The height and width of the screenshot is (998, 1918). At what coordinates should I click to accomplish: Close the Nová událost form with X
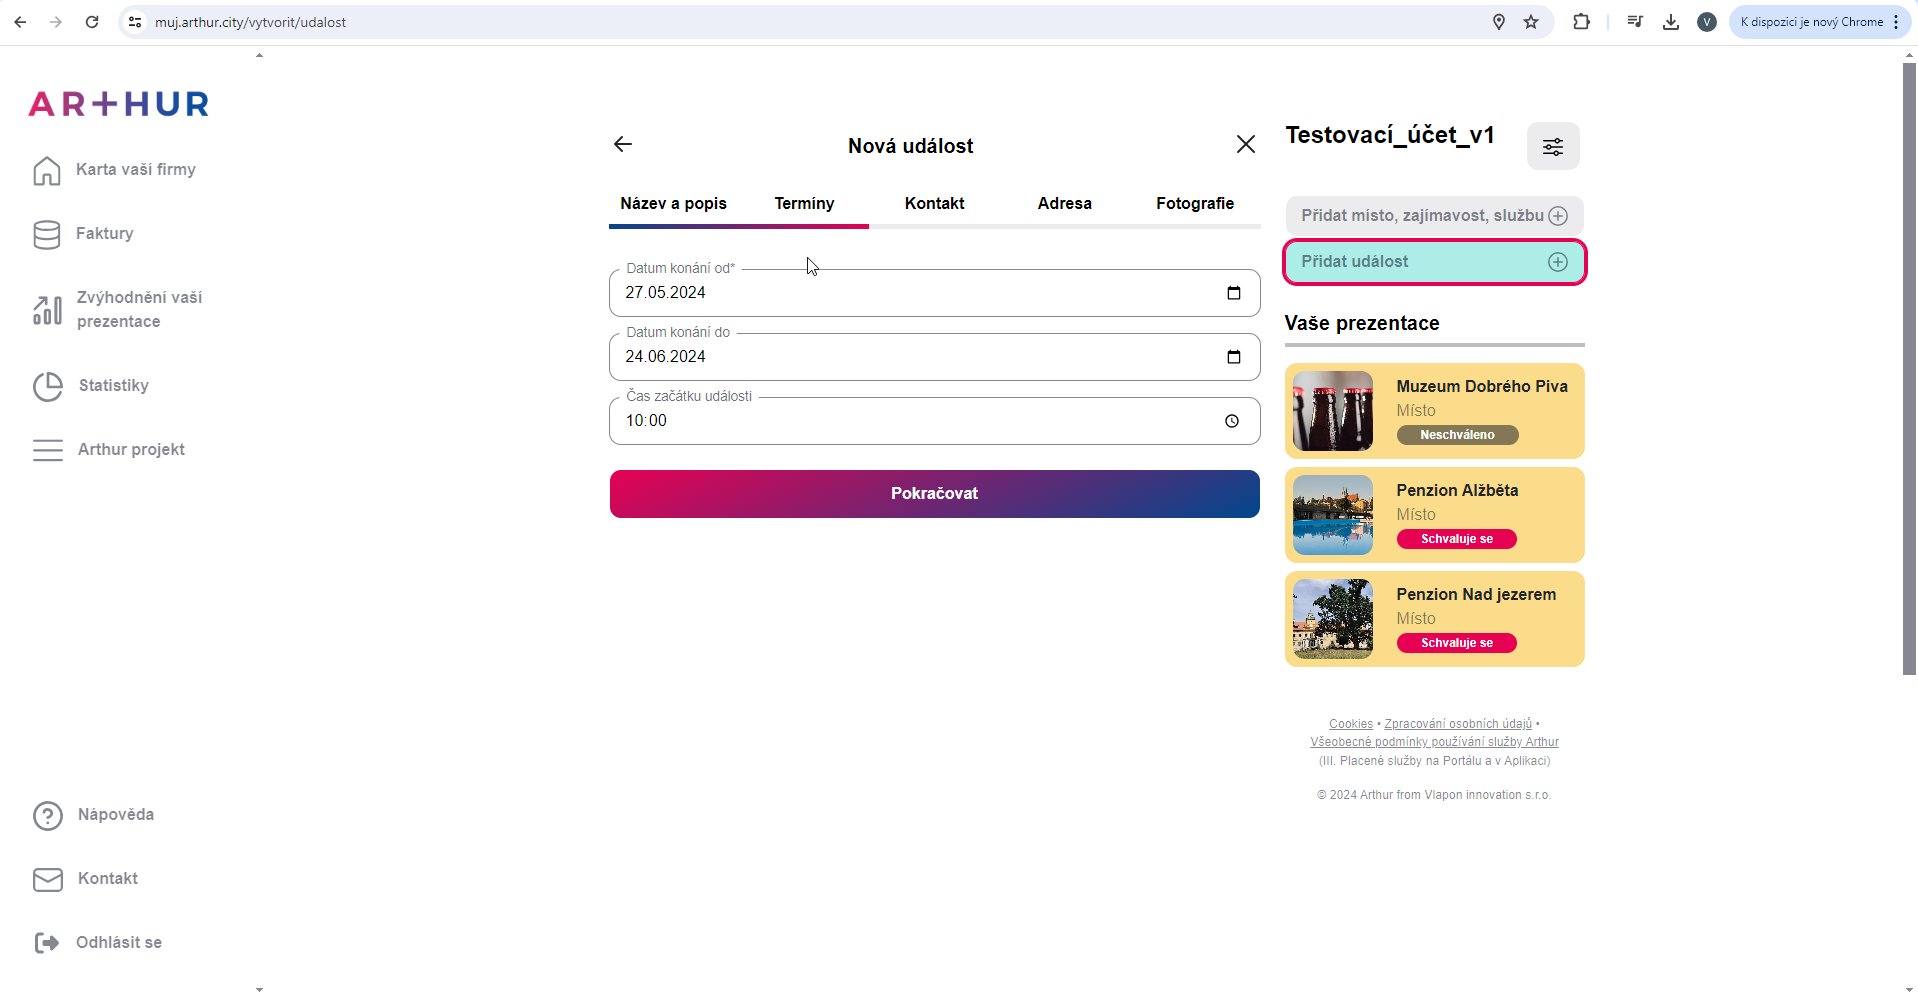pyautogui.click(x=1245, y=145)
